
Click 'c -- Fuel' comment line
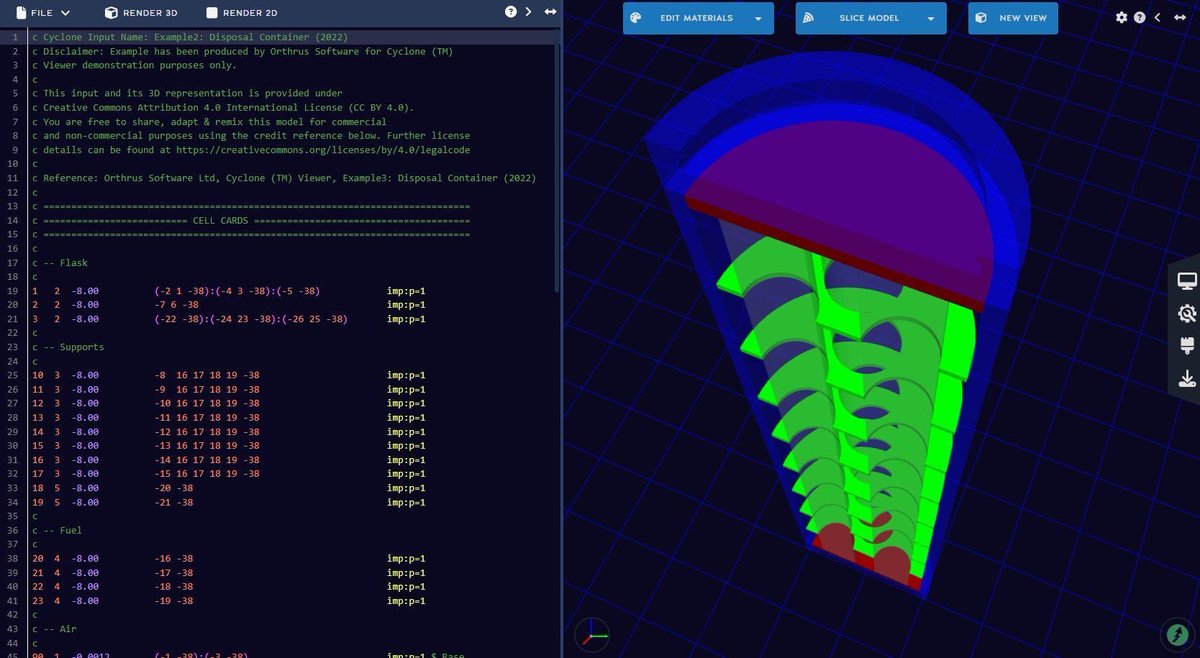click(57, 530)
